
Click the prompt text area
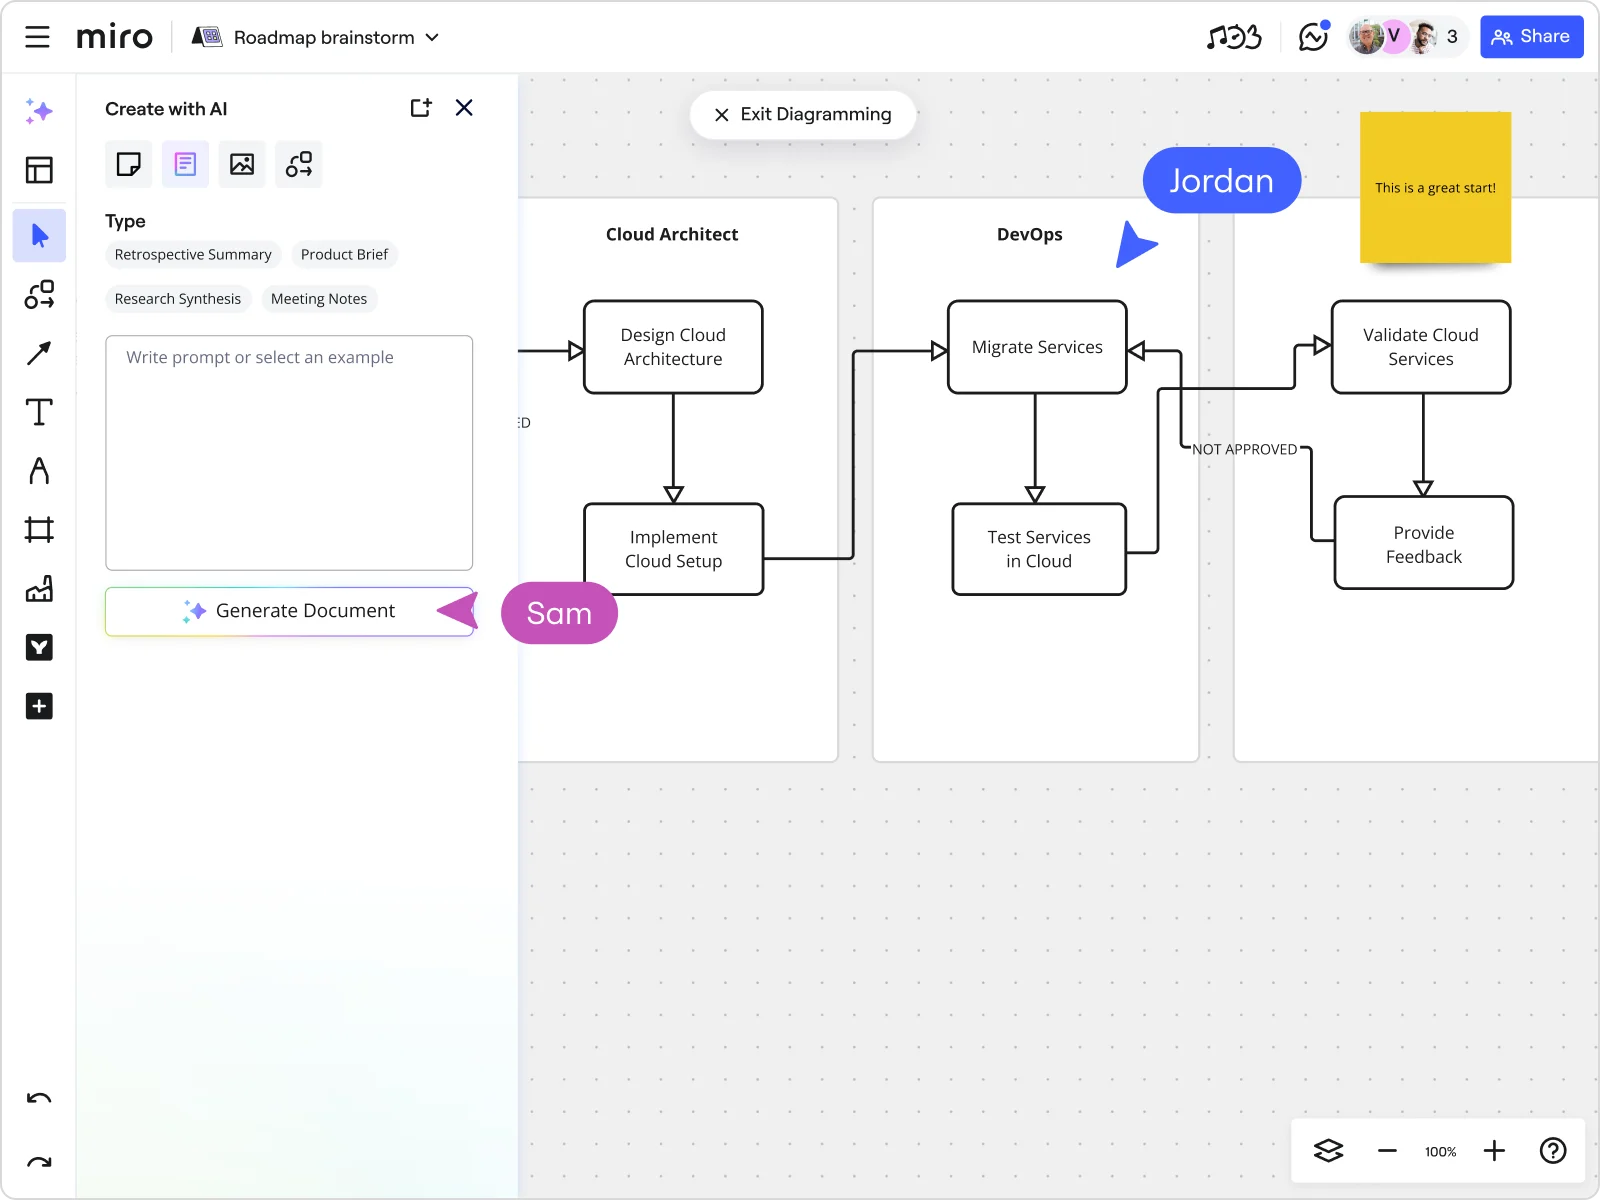point(289,453)
